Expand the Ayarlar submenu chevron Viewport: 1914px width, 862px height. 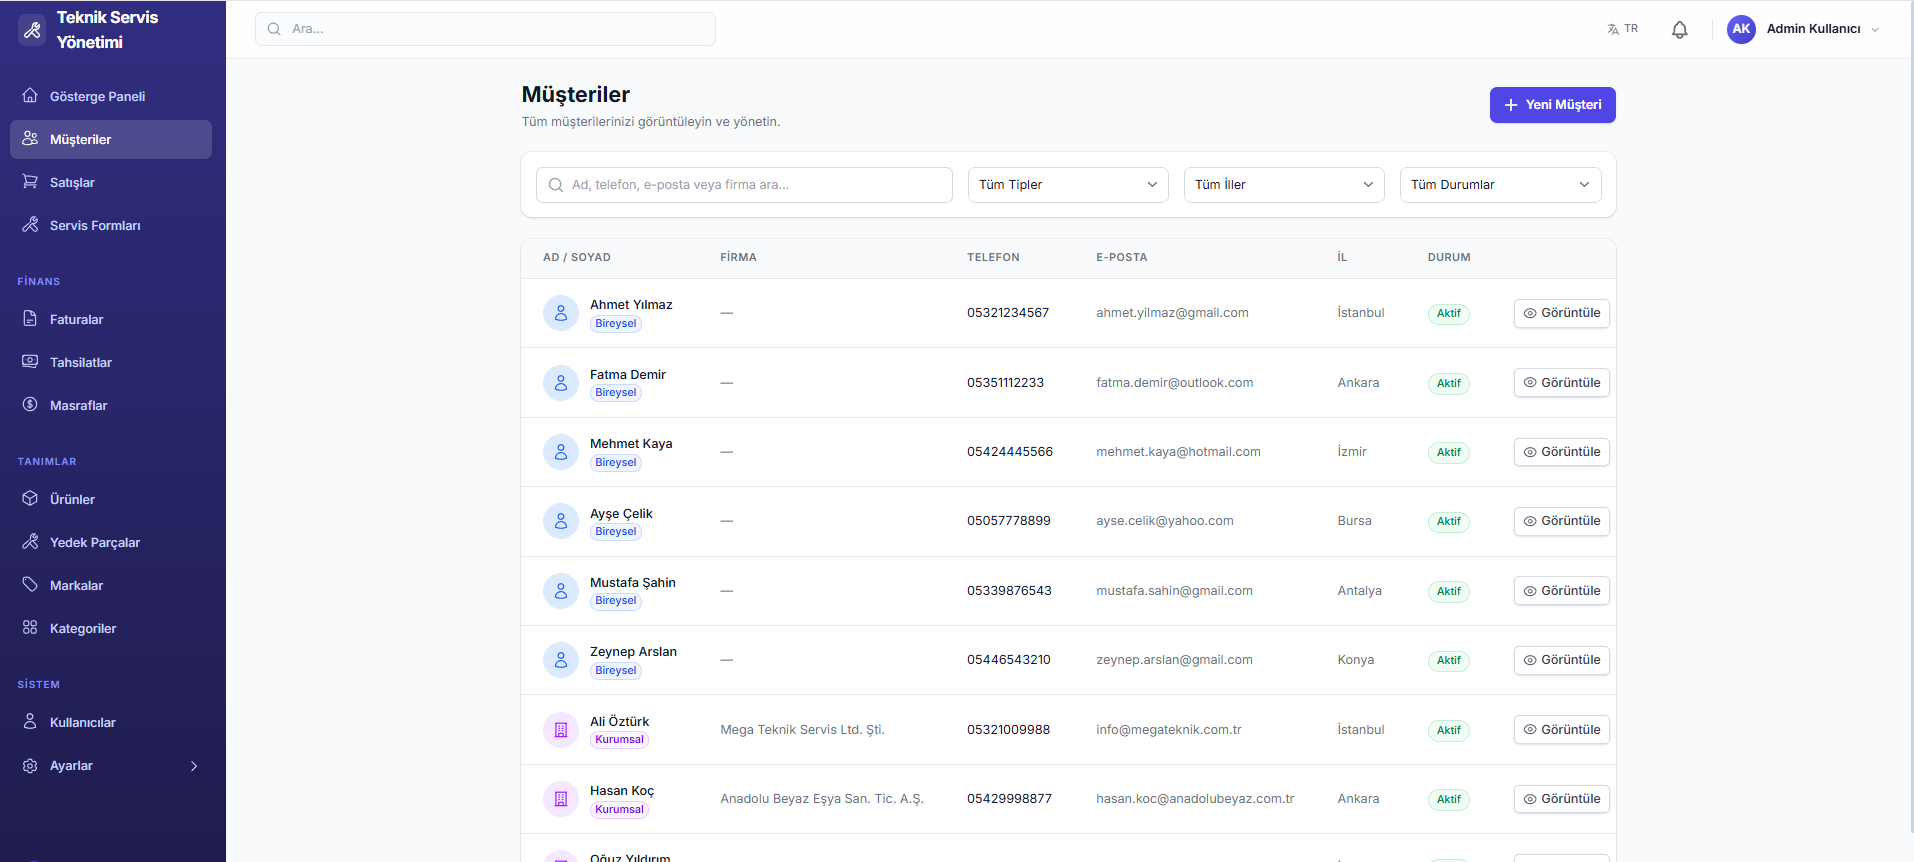click(194, 766)
